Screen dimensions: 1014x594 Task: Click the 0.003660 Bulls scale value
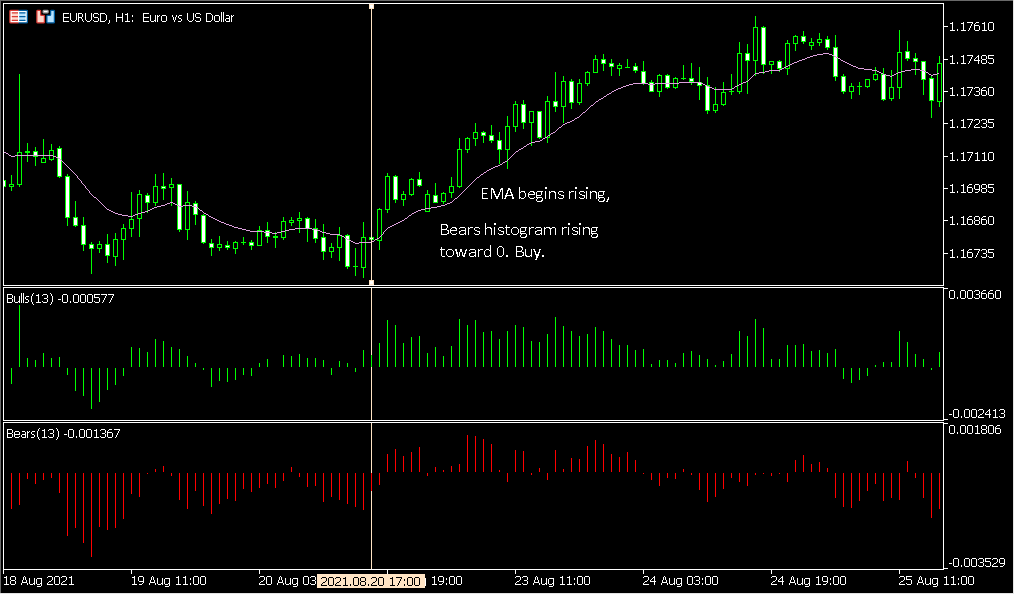(x=975, y=295)
